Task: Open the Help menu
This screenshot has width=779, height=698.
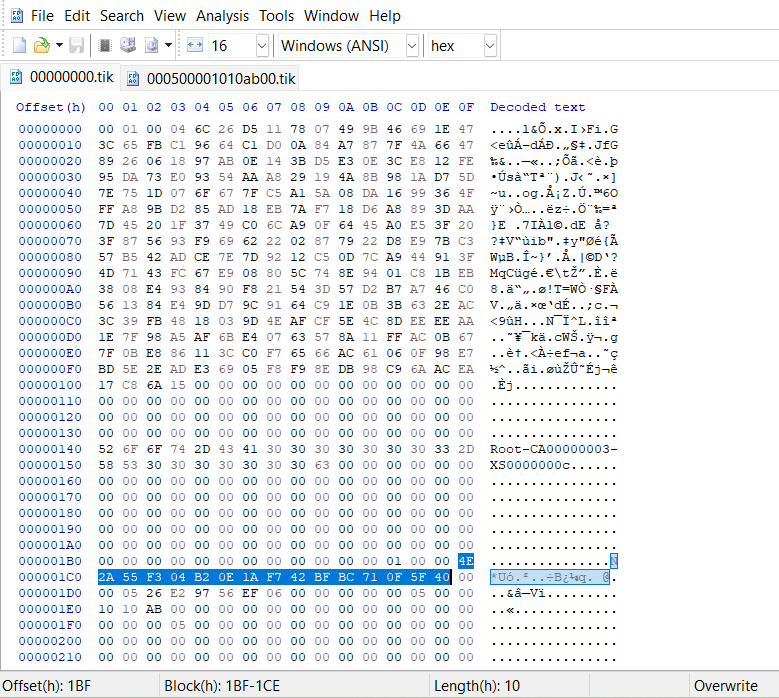Action: click(385, 16)
